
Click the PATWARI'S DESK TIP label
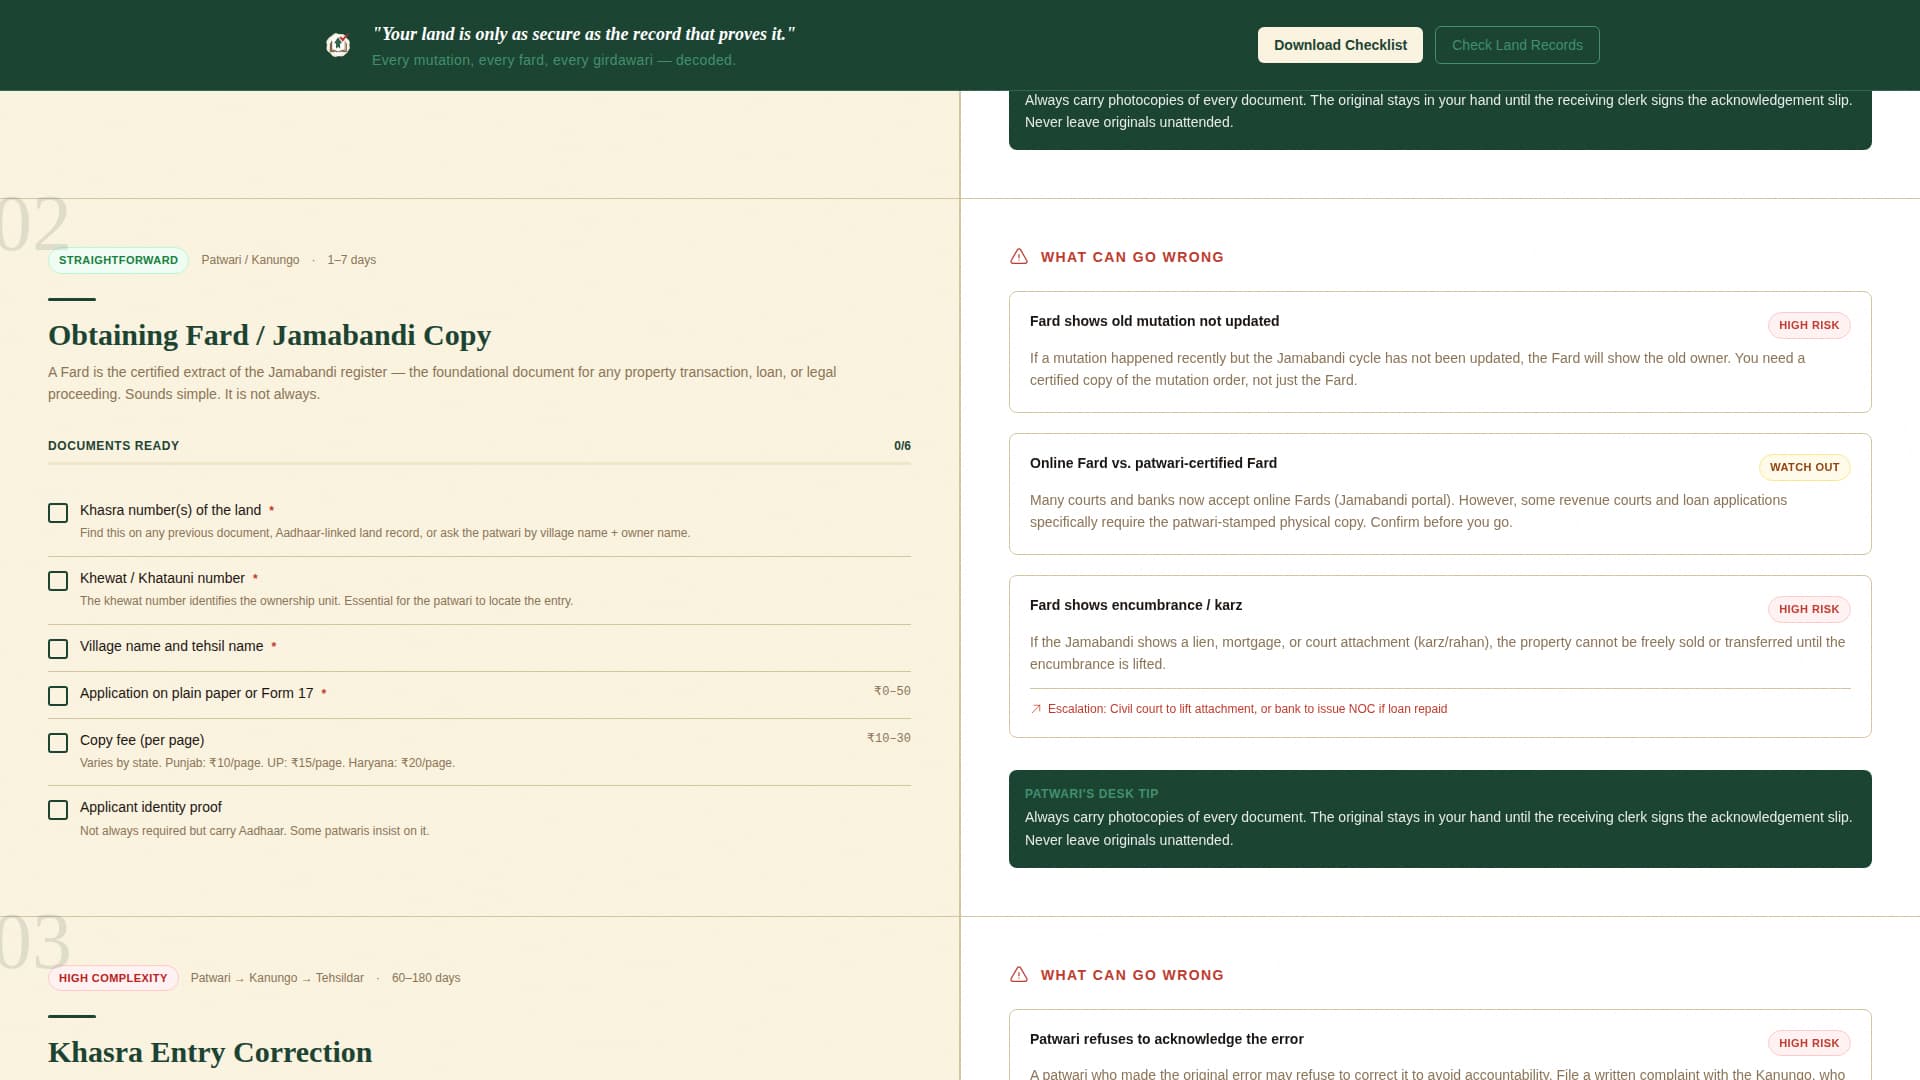pos(1091,794)
